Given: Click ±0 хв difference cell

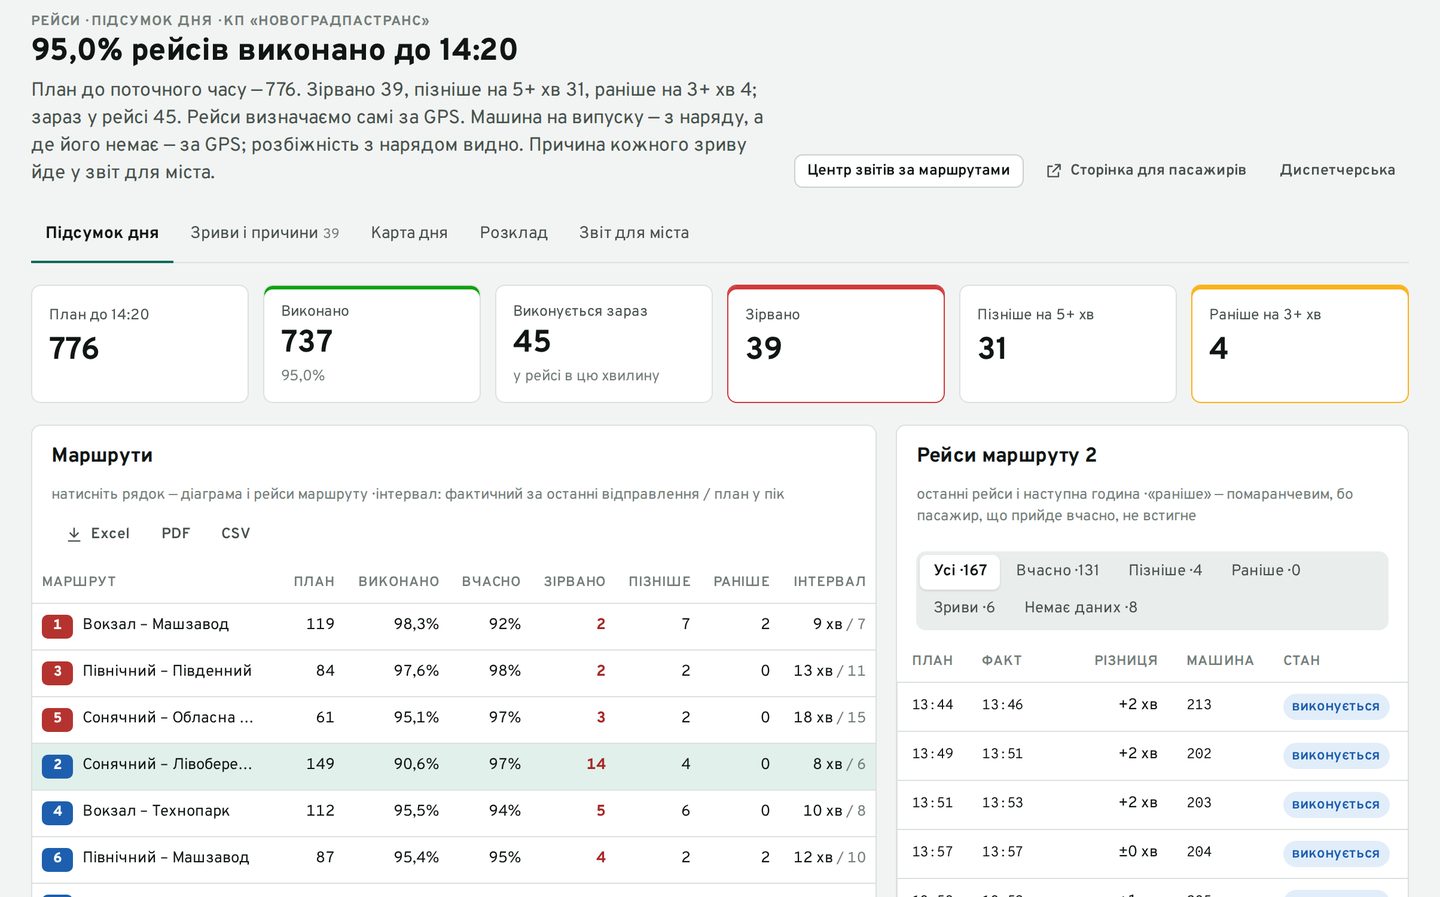Looking at the screenshot, I should (x=1138, y=853).
